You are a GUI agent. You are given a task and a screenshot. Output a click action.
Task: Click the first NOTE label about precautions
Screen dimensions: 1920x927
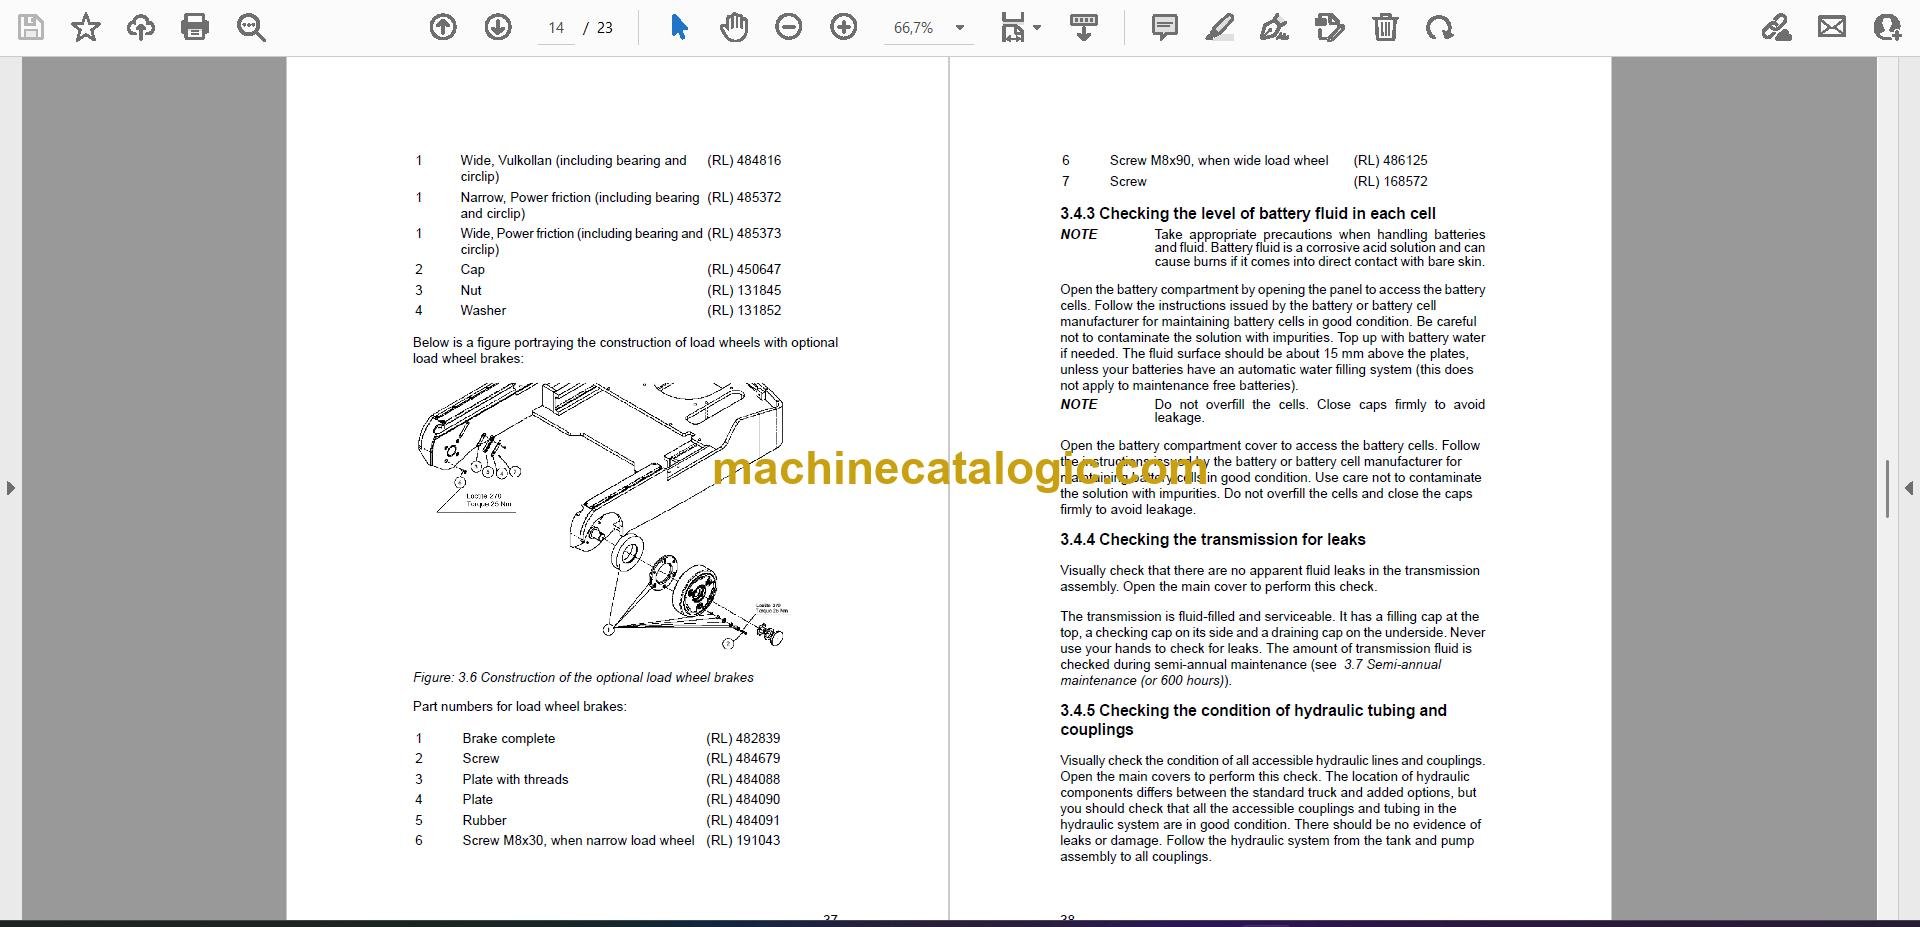1079,234
